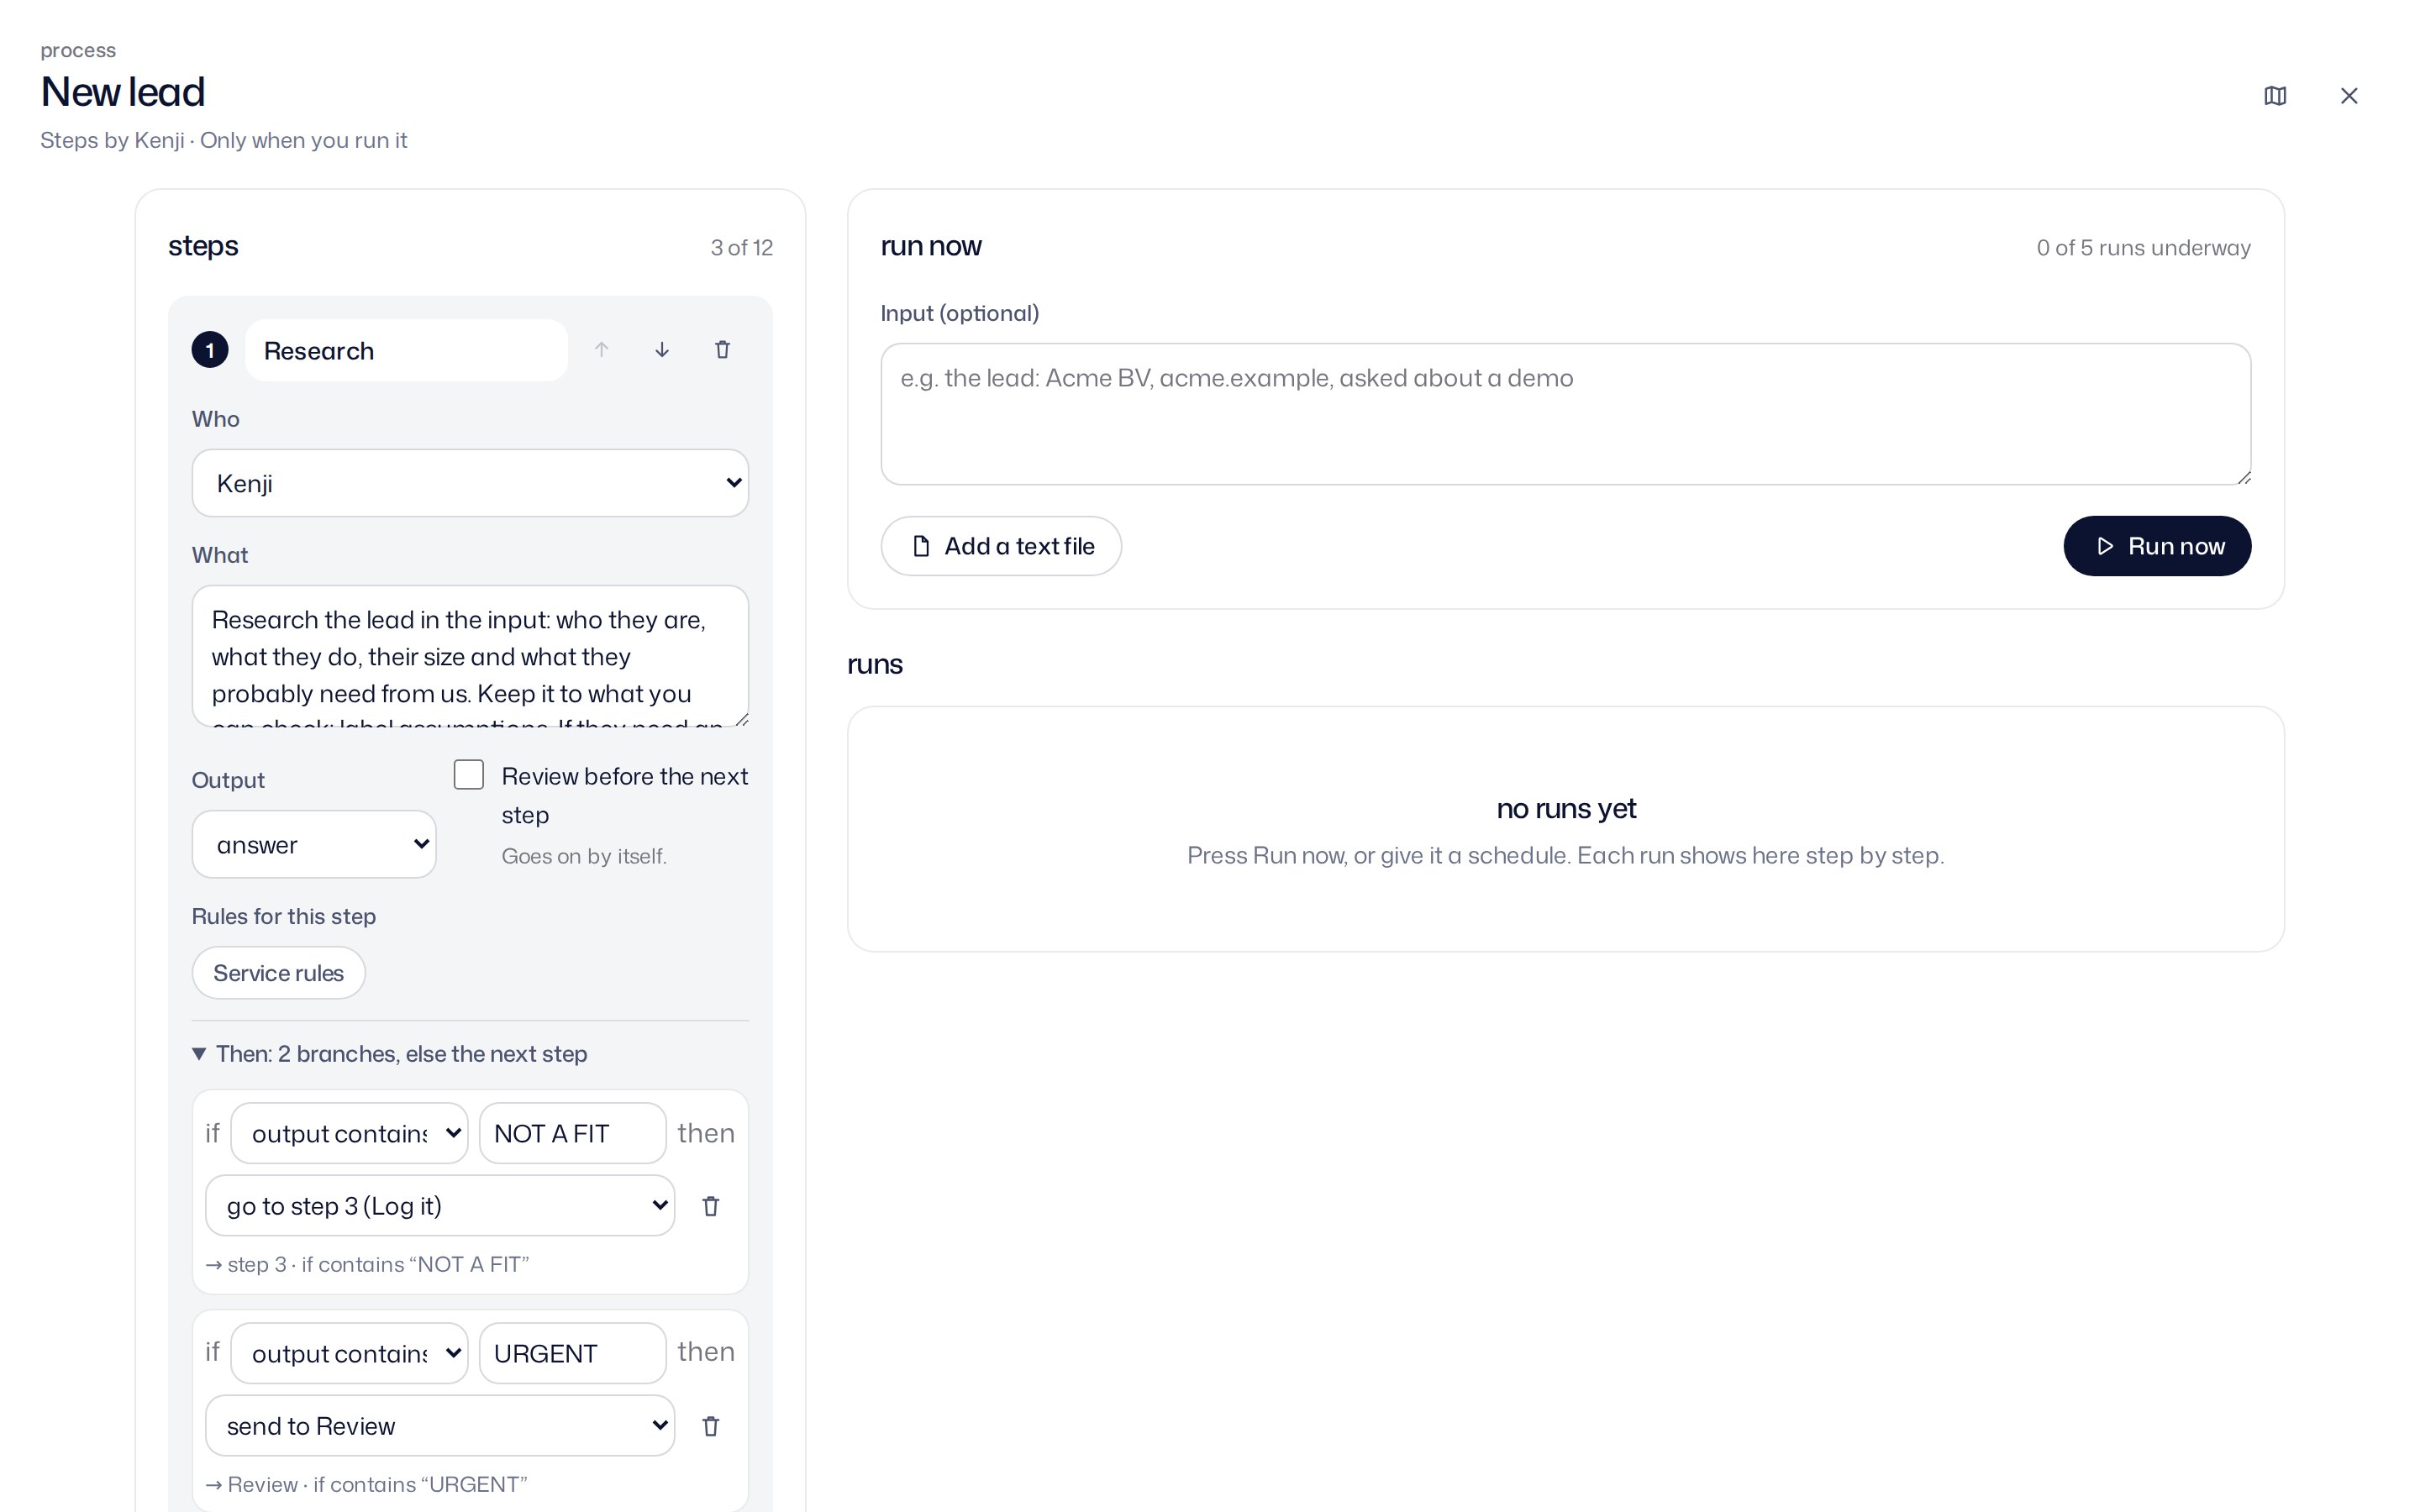Click 'Steps by Kenji · Only when you run it'
The image size is (2420, 1512).
pyautogui.click(x=224, y=140)
